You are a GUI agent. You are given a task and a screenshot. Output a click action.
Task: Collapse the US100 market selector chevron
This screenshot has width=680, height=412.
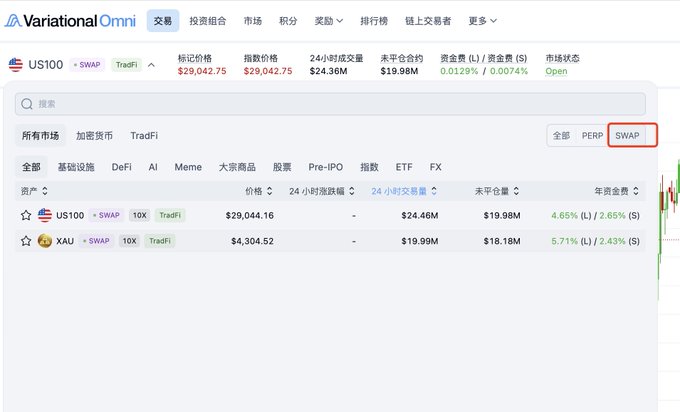coord(151,65)
